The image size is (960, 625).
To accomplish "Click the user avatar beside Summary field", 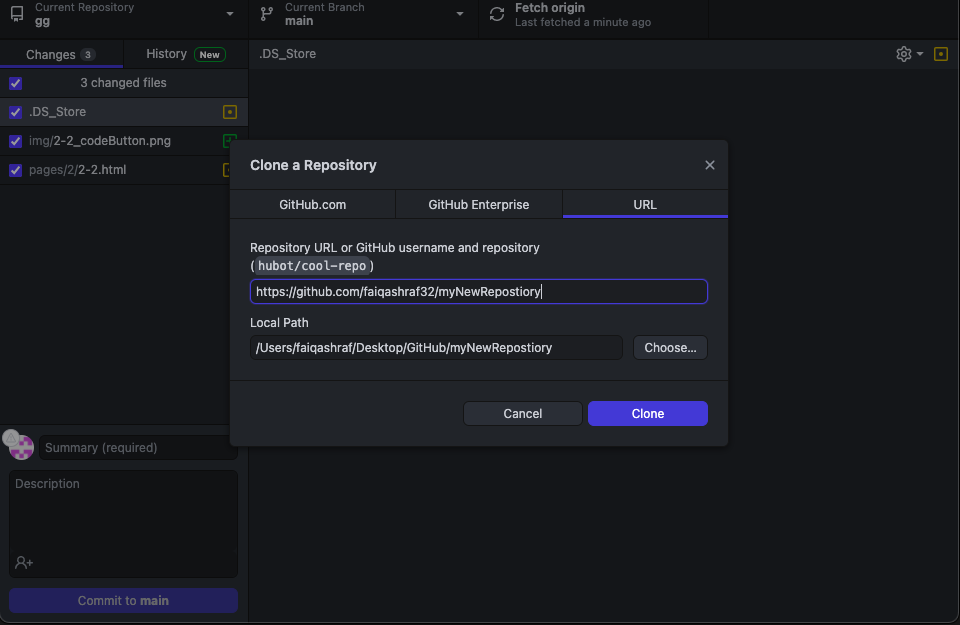I will (x=20, y=446).
